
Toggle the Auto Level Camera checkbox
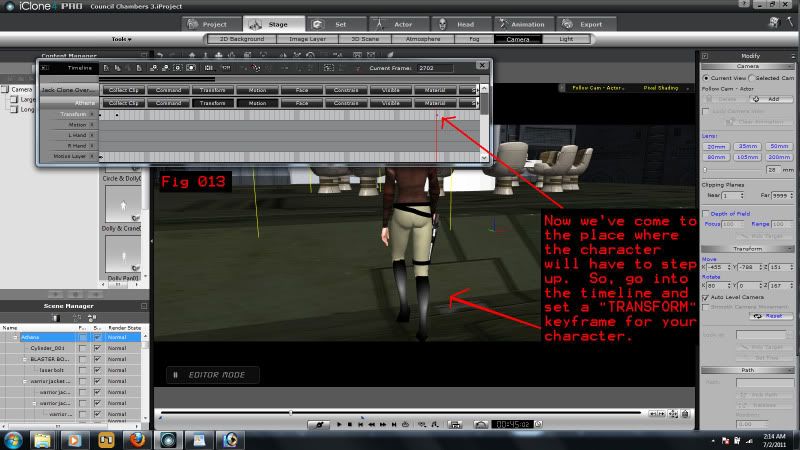[706, 297]
